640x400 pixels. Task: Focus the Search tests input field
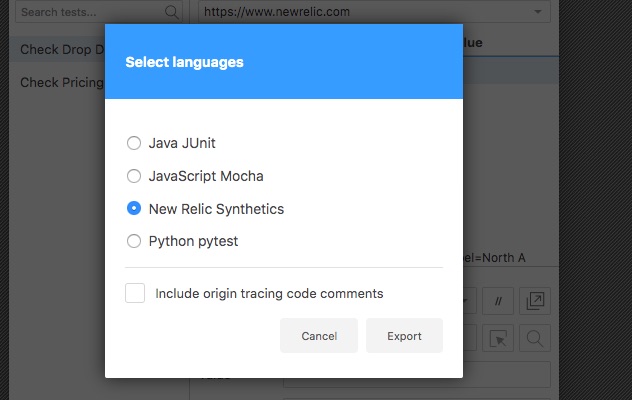tap(98, 12)
